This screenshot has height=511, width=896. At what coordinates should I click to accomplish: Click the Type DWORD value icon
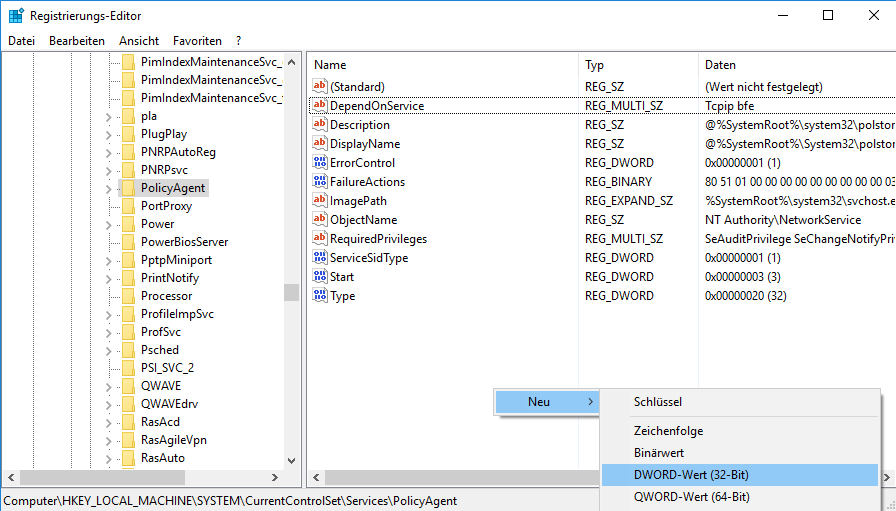pos(319,295)
